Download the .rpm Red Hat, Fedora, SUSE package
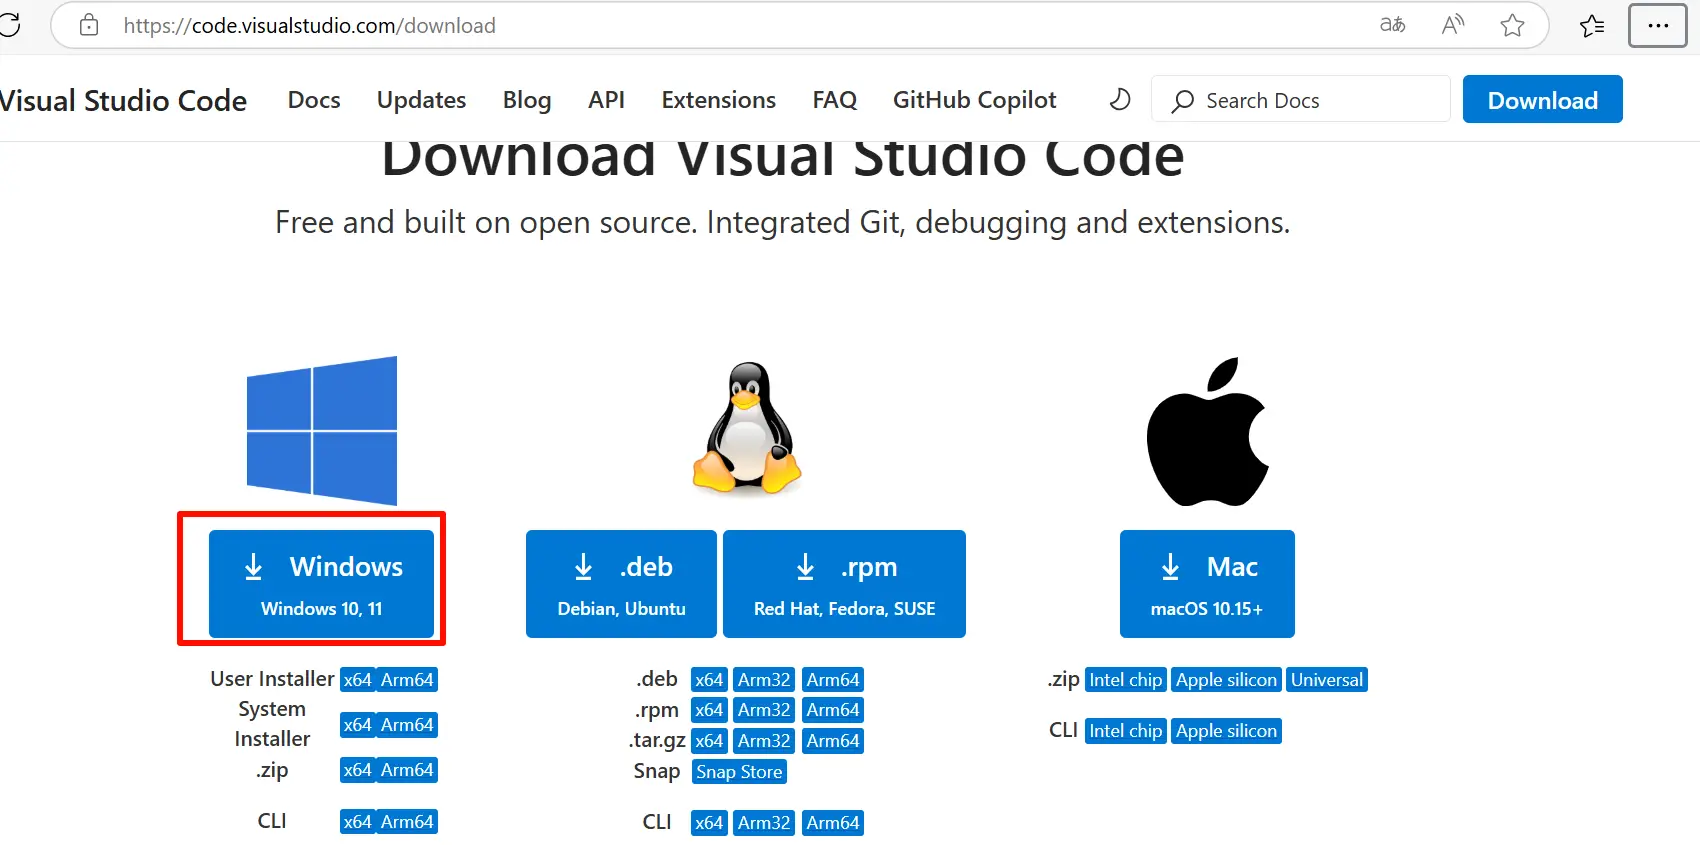 click(844, 584)
